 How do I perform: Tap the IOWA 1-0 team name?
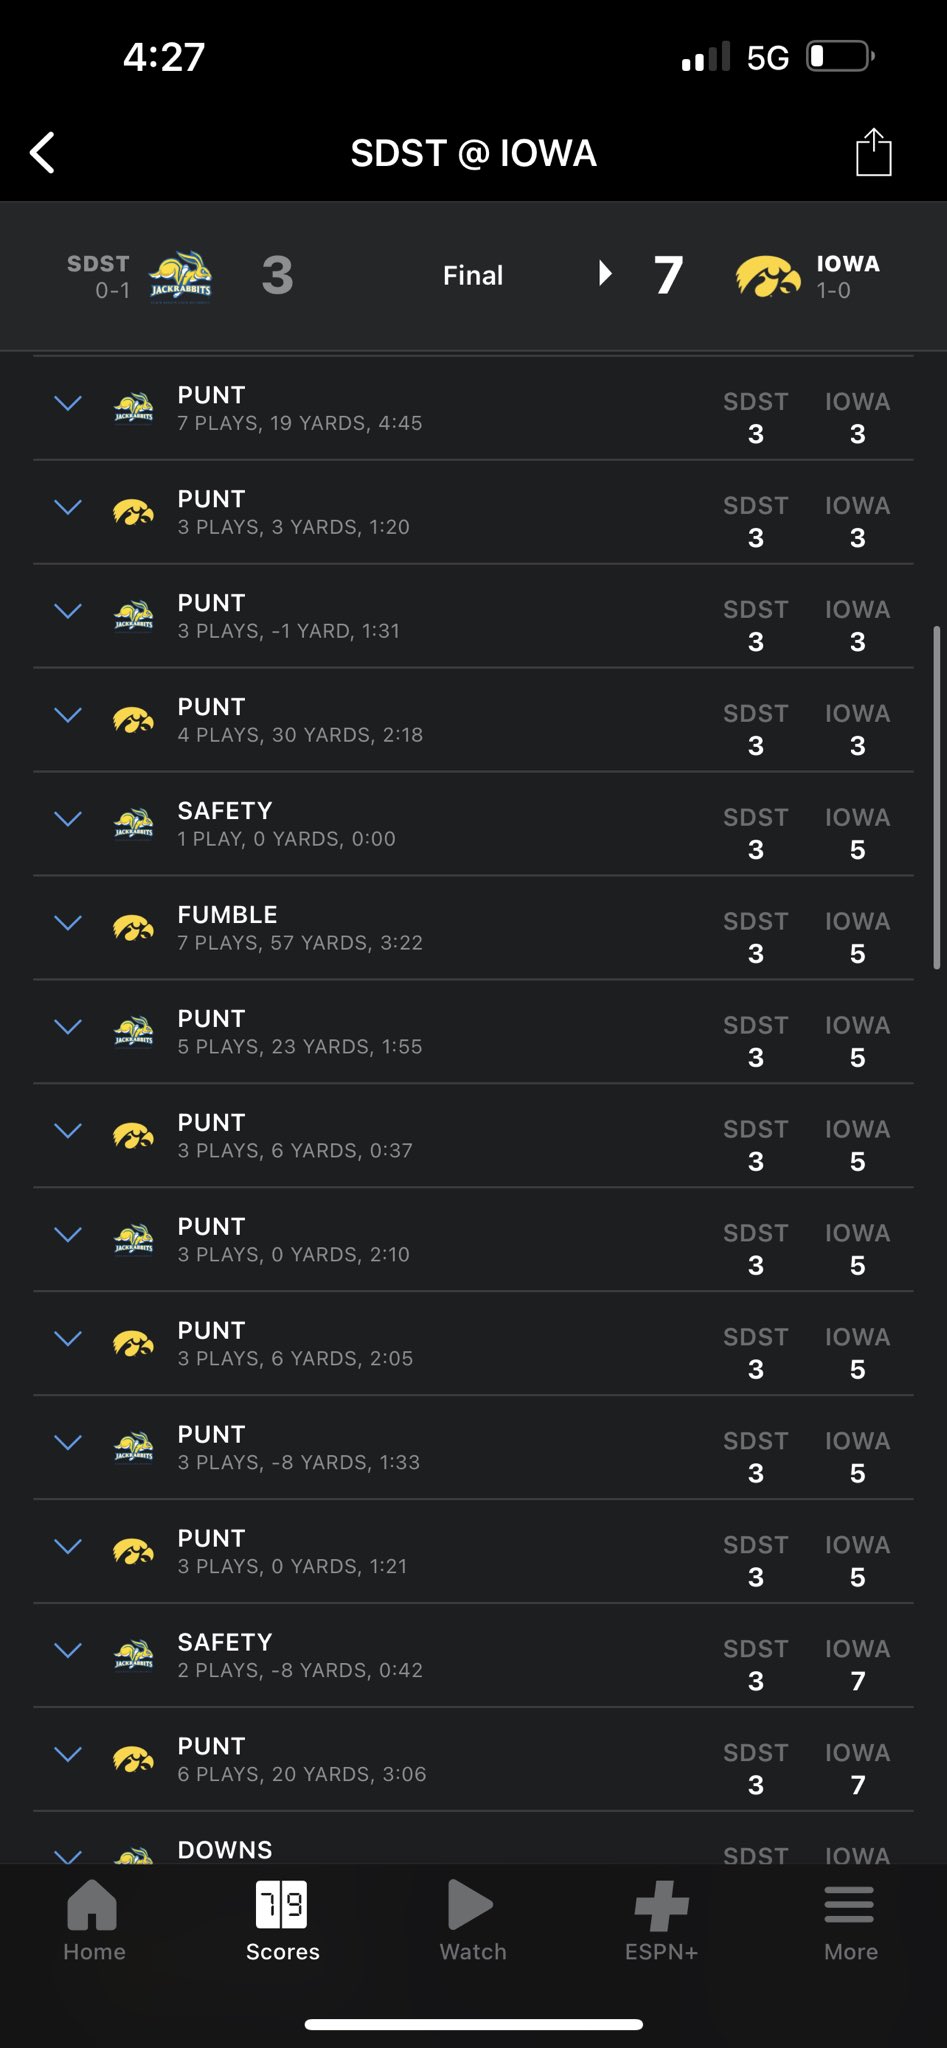(x=847, y=276)
